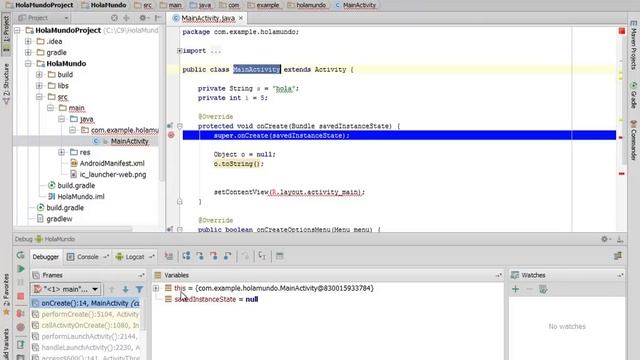640x360 pixels.
Task: Select the MainActivity.java editor tab
Action: point(208,18)
